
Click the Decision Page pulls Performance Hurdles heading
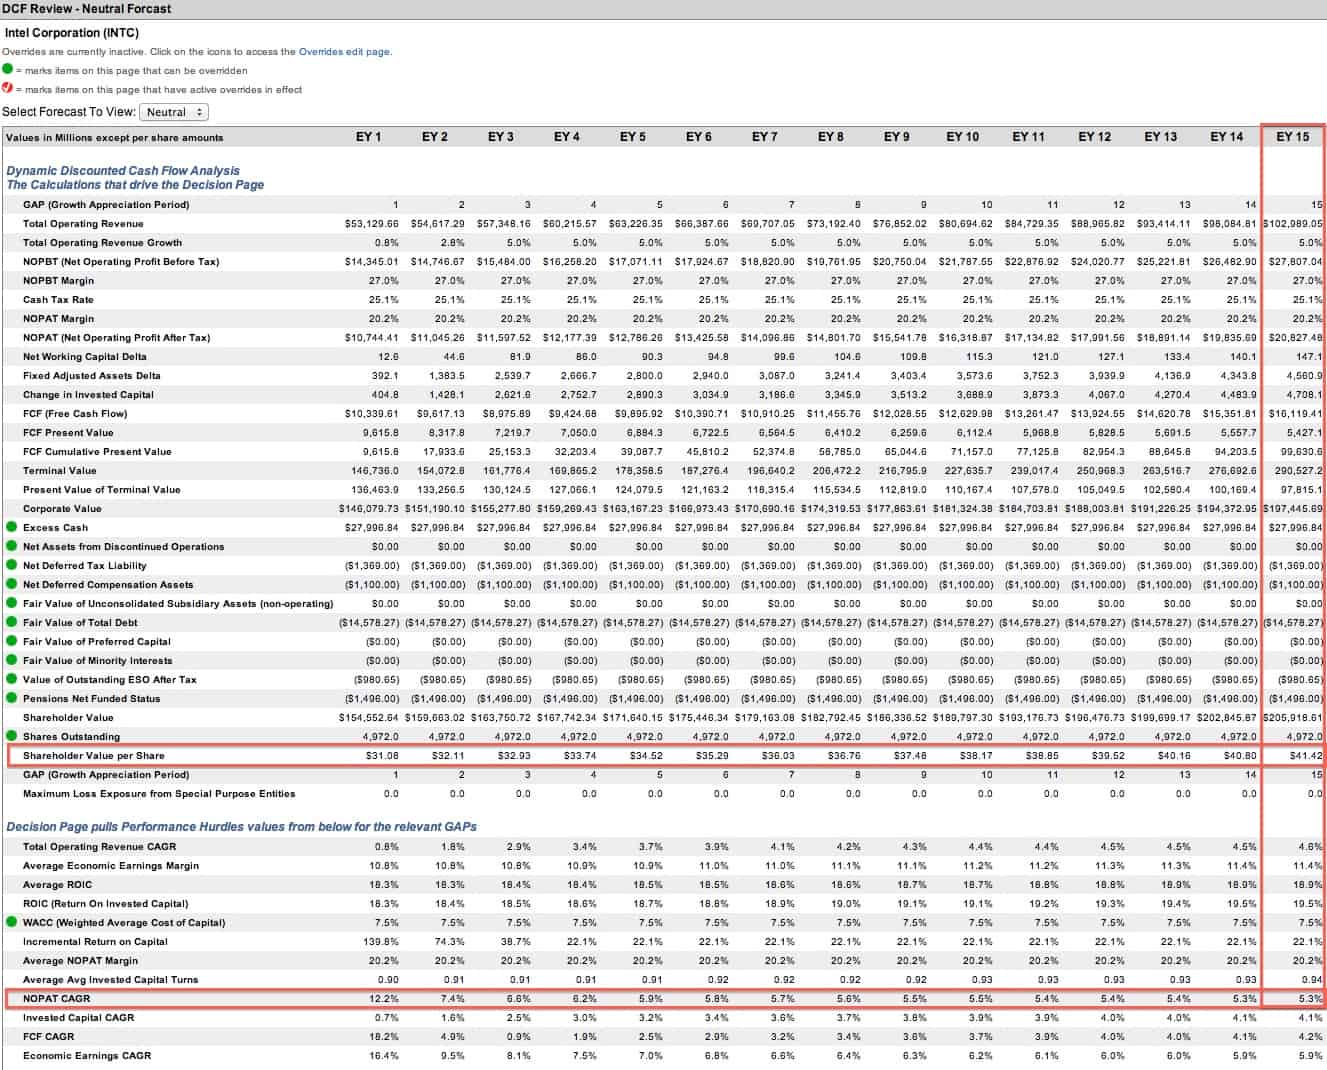[x=241, y=827]
